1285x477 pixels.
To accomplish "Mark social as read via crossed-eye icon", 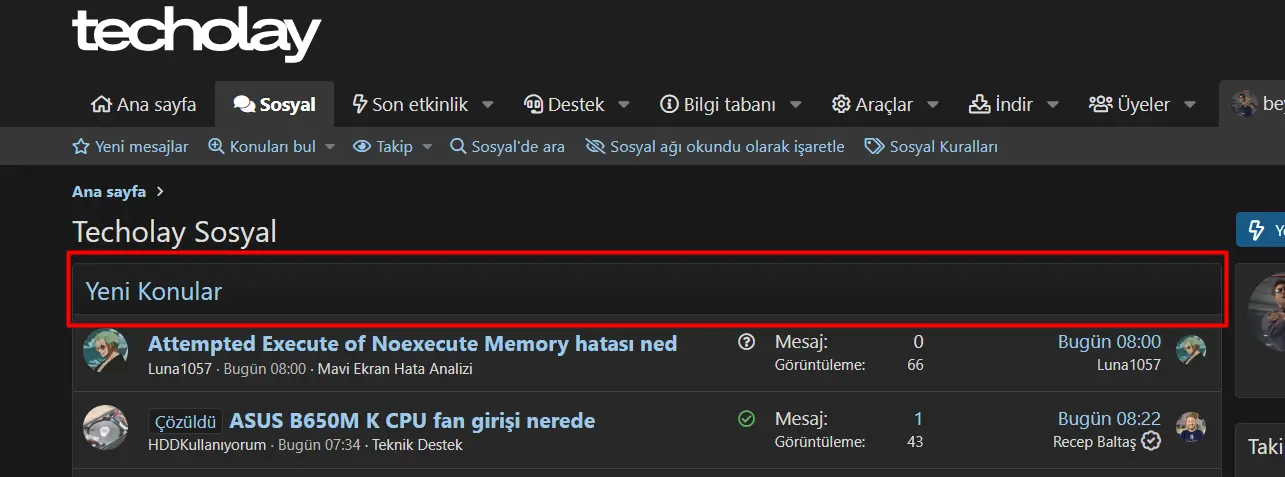I will [x=715, y=147].
